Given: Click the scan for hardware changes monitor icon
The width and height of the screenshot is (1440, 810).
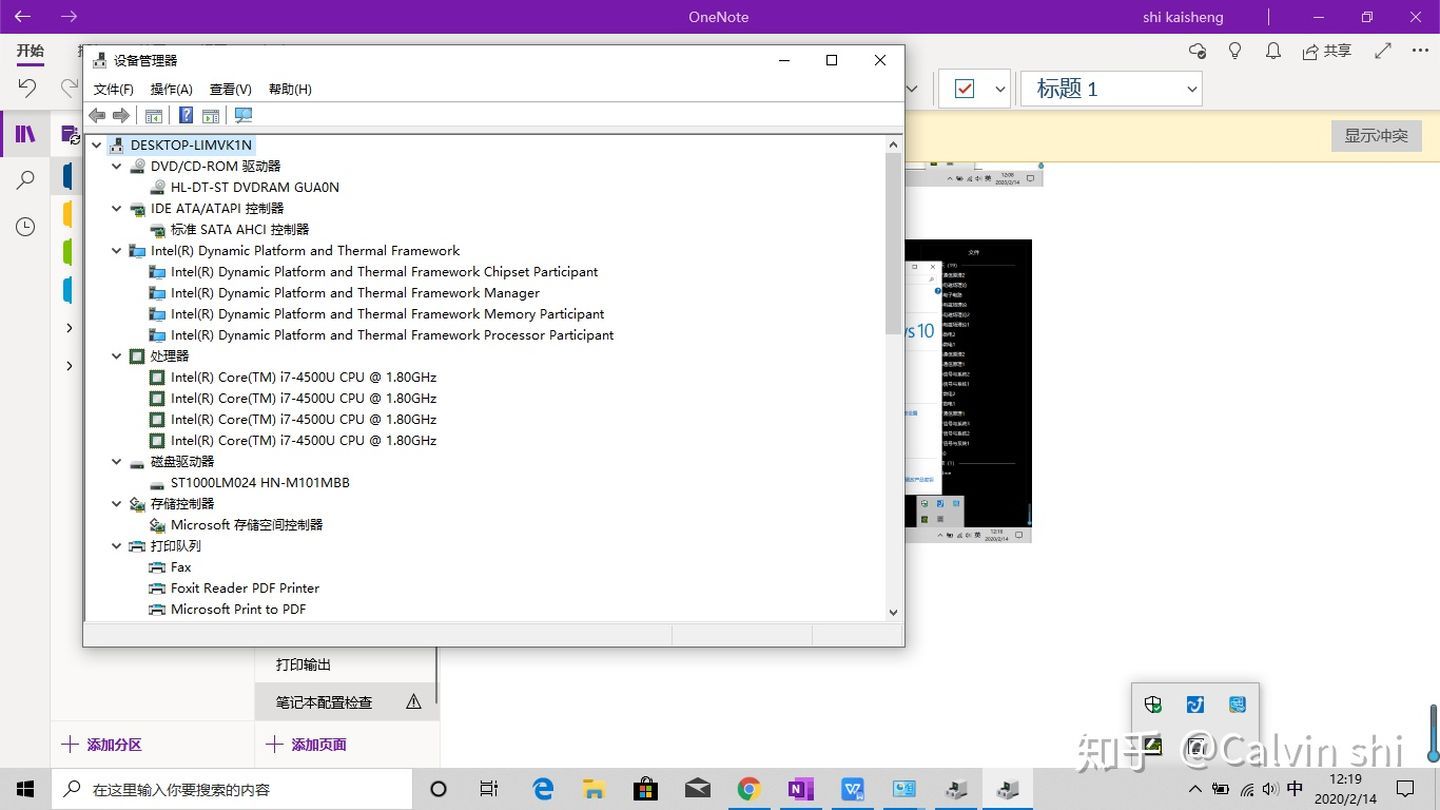Looking at the screenshot, I should click(243, 115).
